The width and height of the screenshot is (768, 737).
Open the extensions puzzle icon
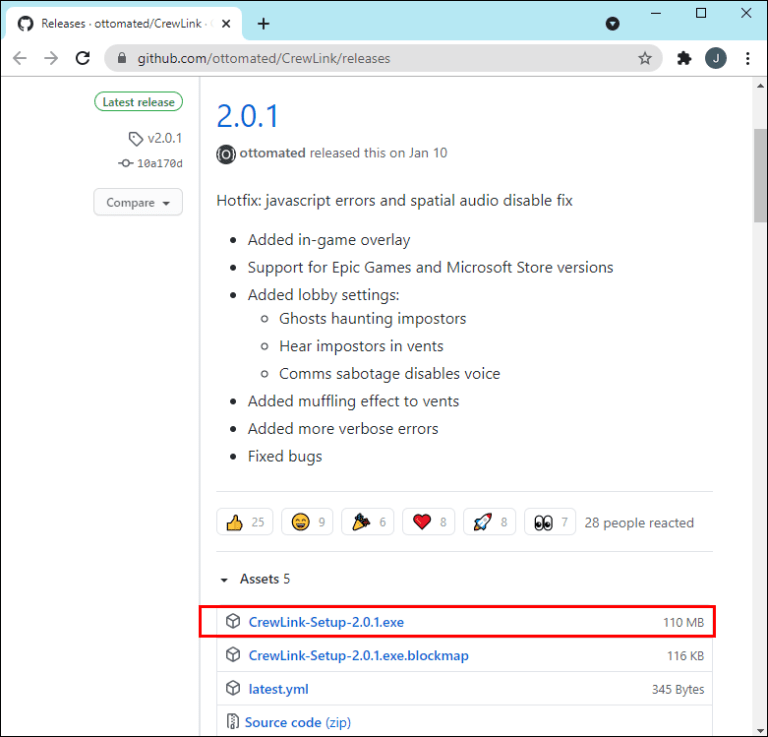coord(684,58)
